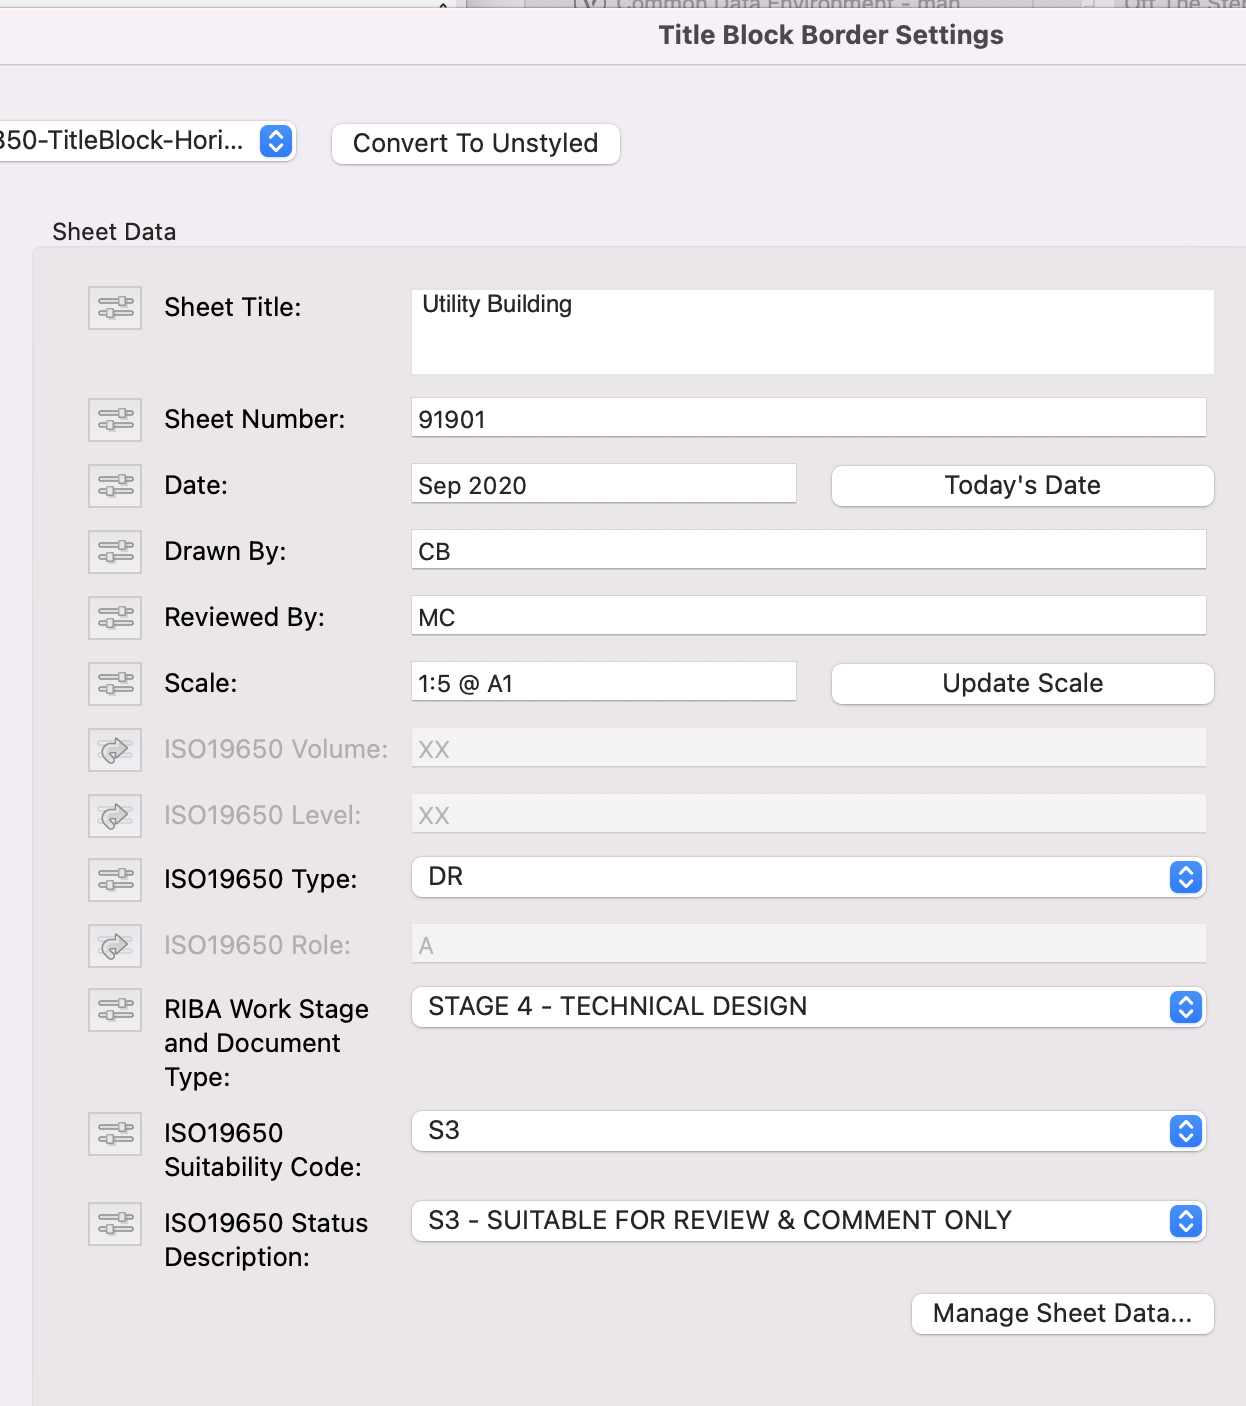This screenshot has height=1406, width=1246.
Task: Open the ISO19650 Type dropdown
Action: (808, 878)
